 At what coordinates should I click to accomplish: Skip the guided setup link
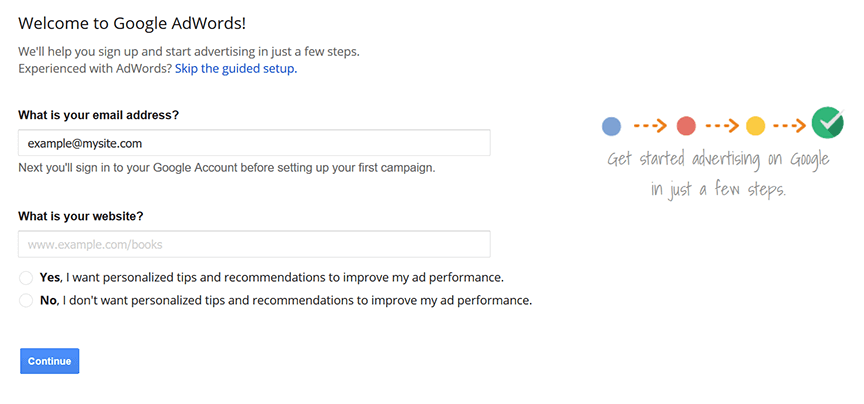tap(236, 69)
